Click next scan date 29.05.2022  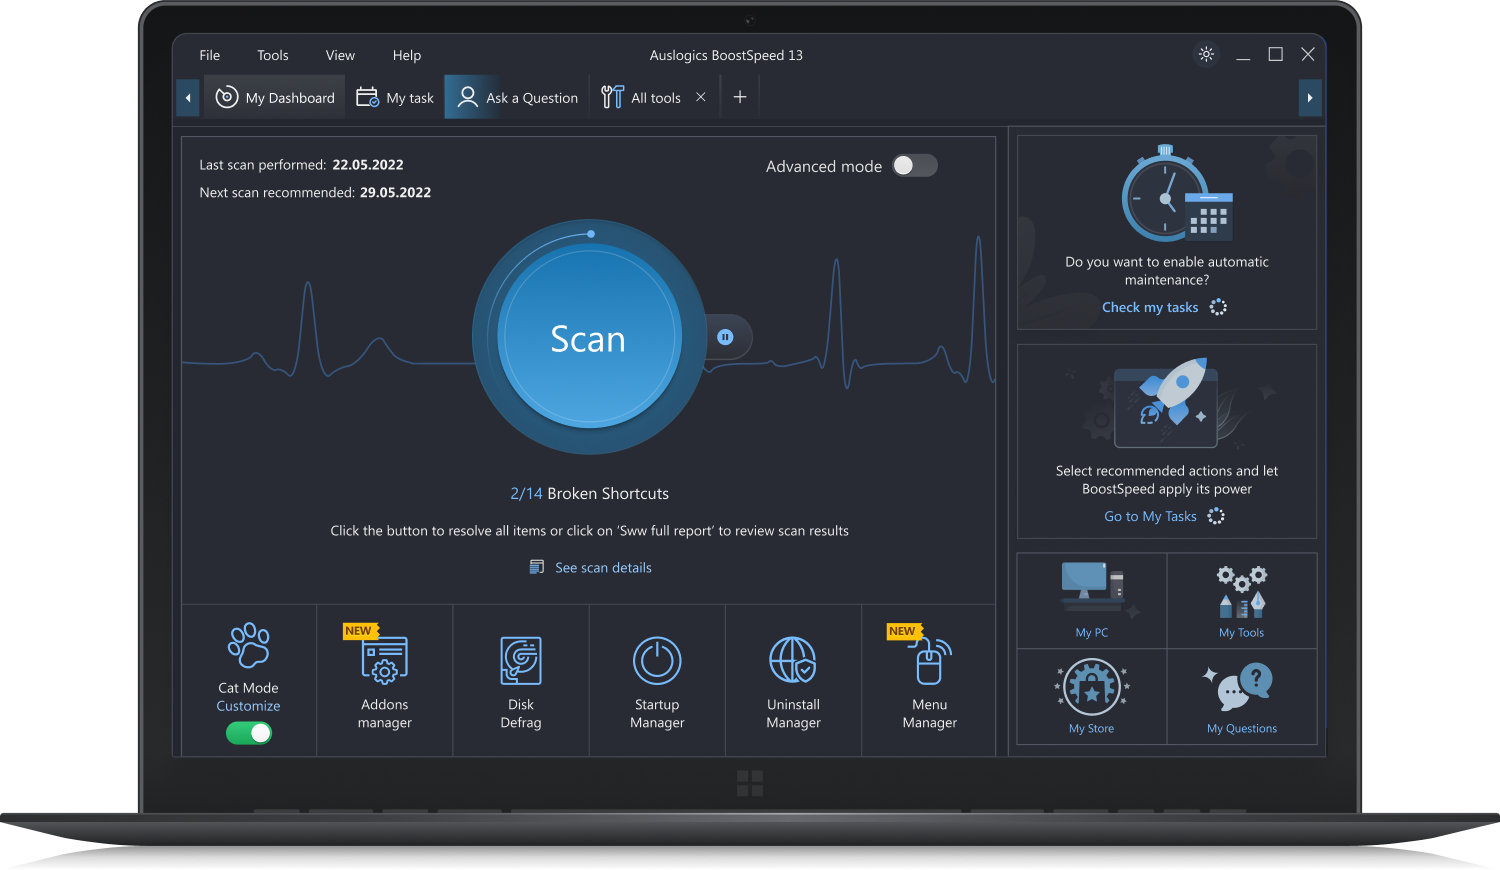395,193
